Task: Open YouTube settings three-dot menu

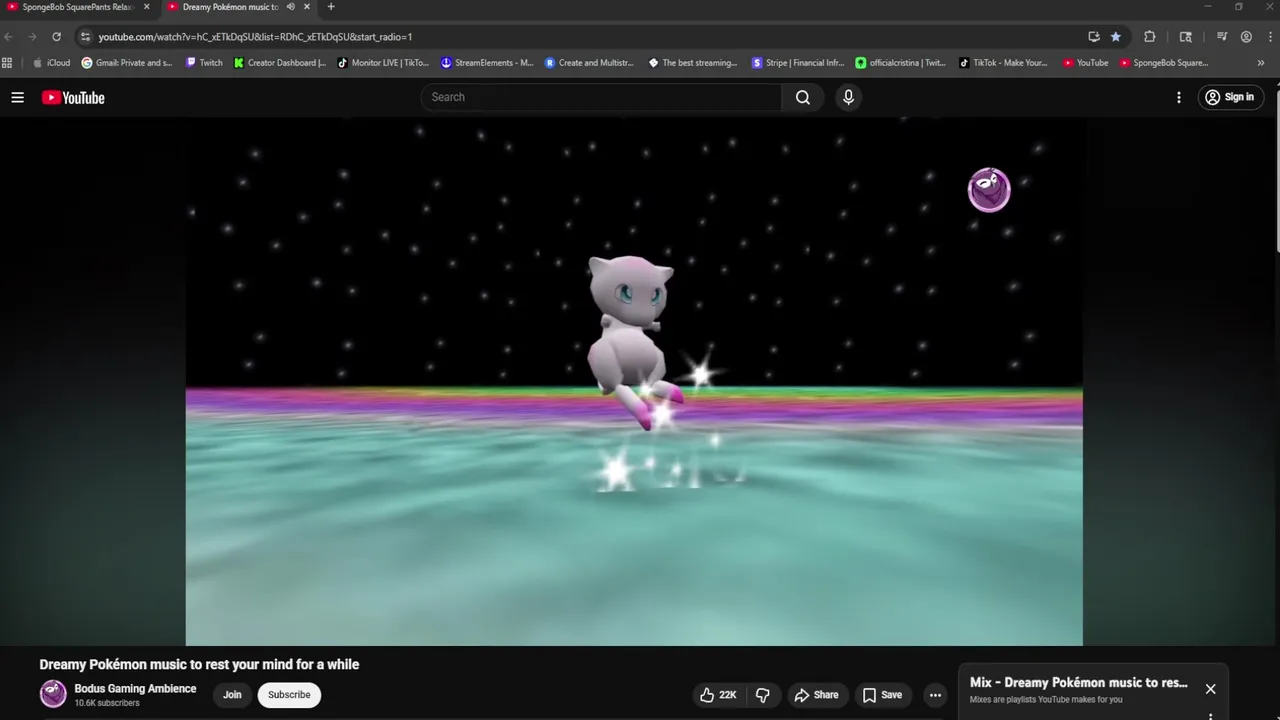Action: 1179,97
